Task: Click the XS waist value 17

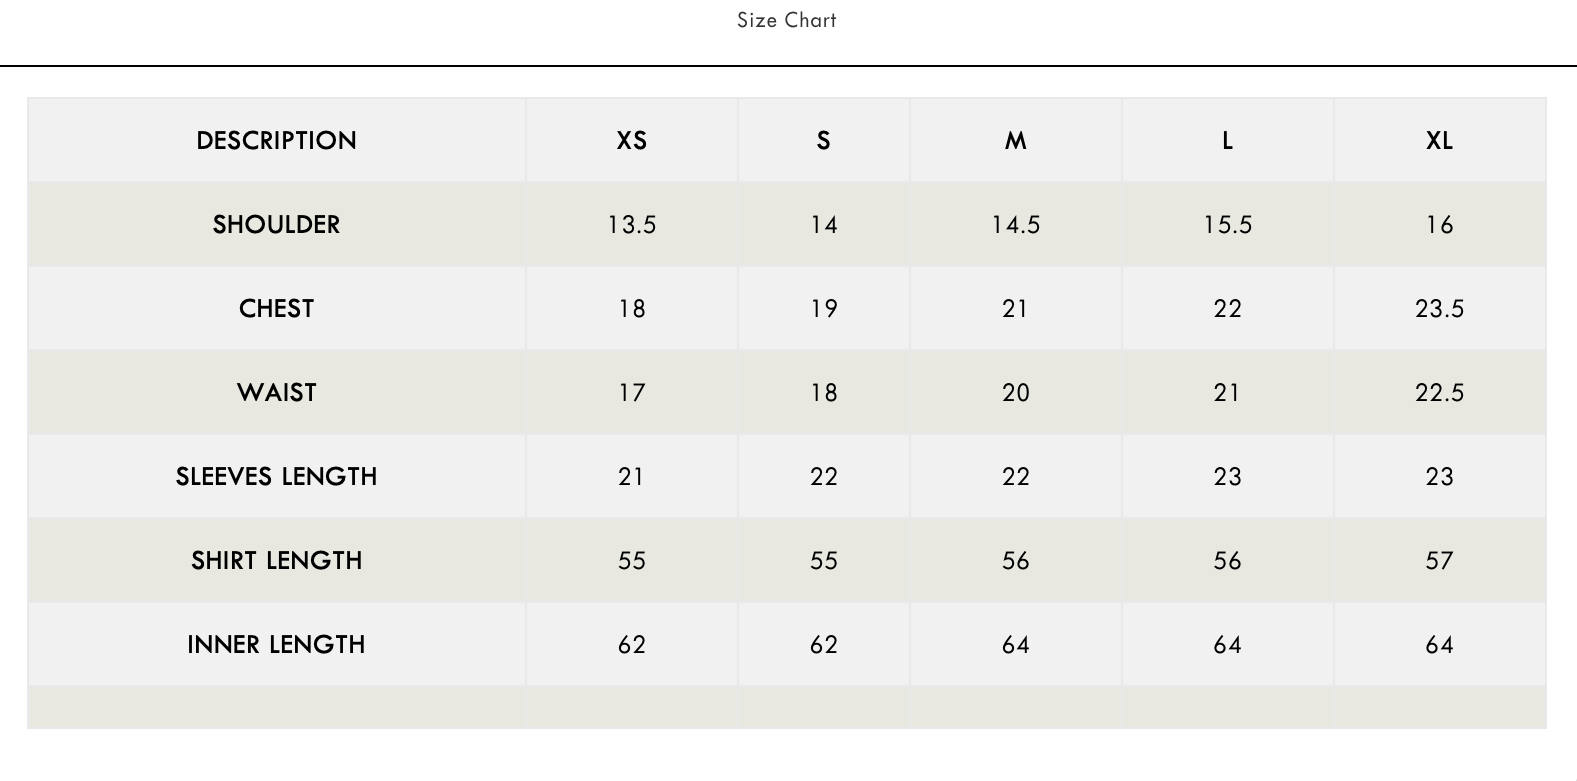Action: coord(631,392)
